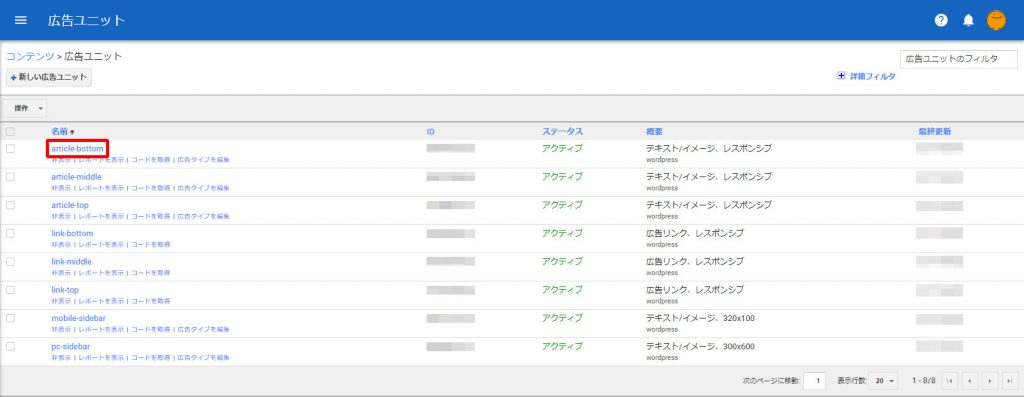Screen dimensions: 1024x397
Task: Click 'テキスト/イメージ、300x600' summary text
Action: point(700,346)
